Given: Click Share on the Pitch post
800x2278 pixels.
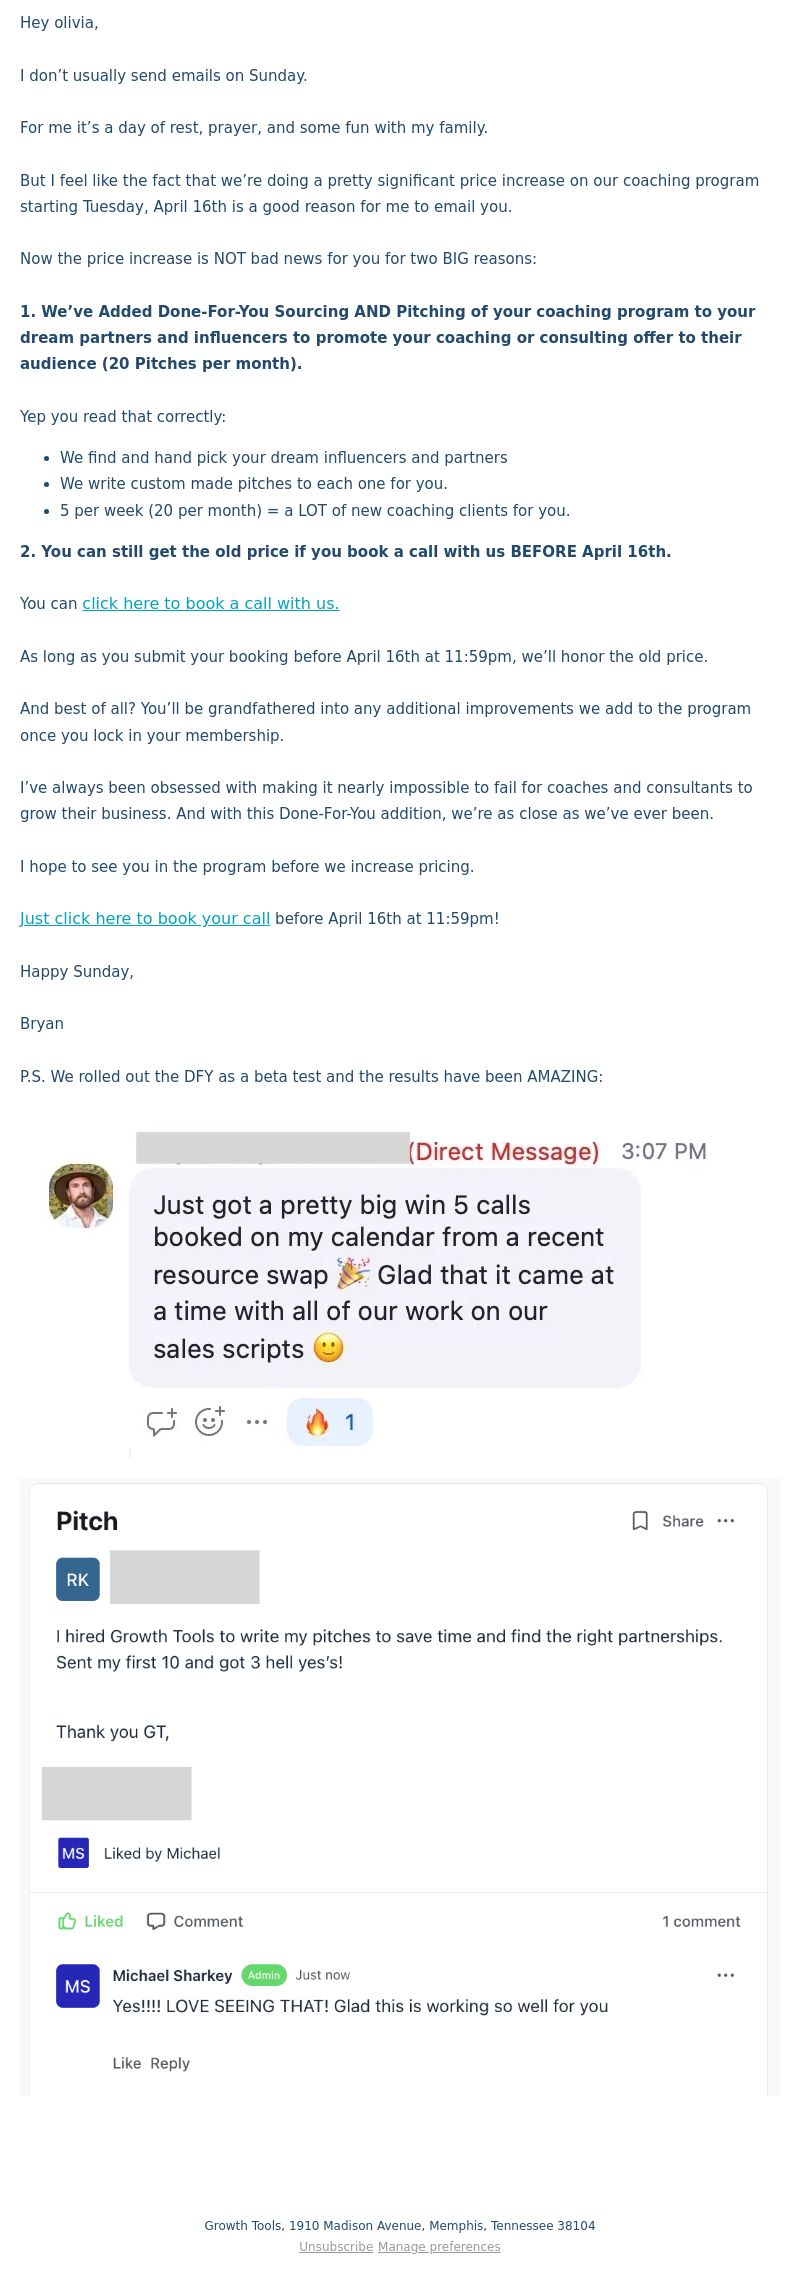Looking at the screenshot, I should [683, 1521].
